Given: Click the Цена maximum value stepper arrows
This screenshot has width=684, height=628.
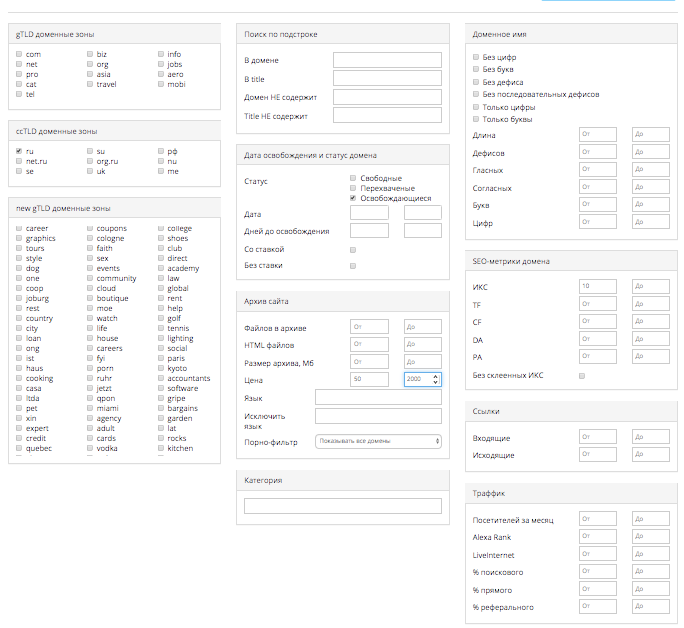Looking at the screenshot, I should click(435, 380).
